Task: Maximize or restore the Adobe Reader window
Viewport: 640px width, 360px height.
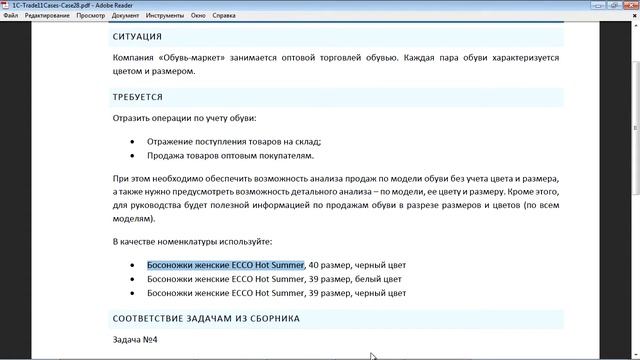Action: 613,5
